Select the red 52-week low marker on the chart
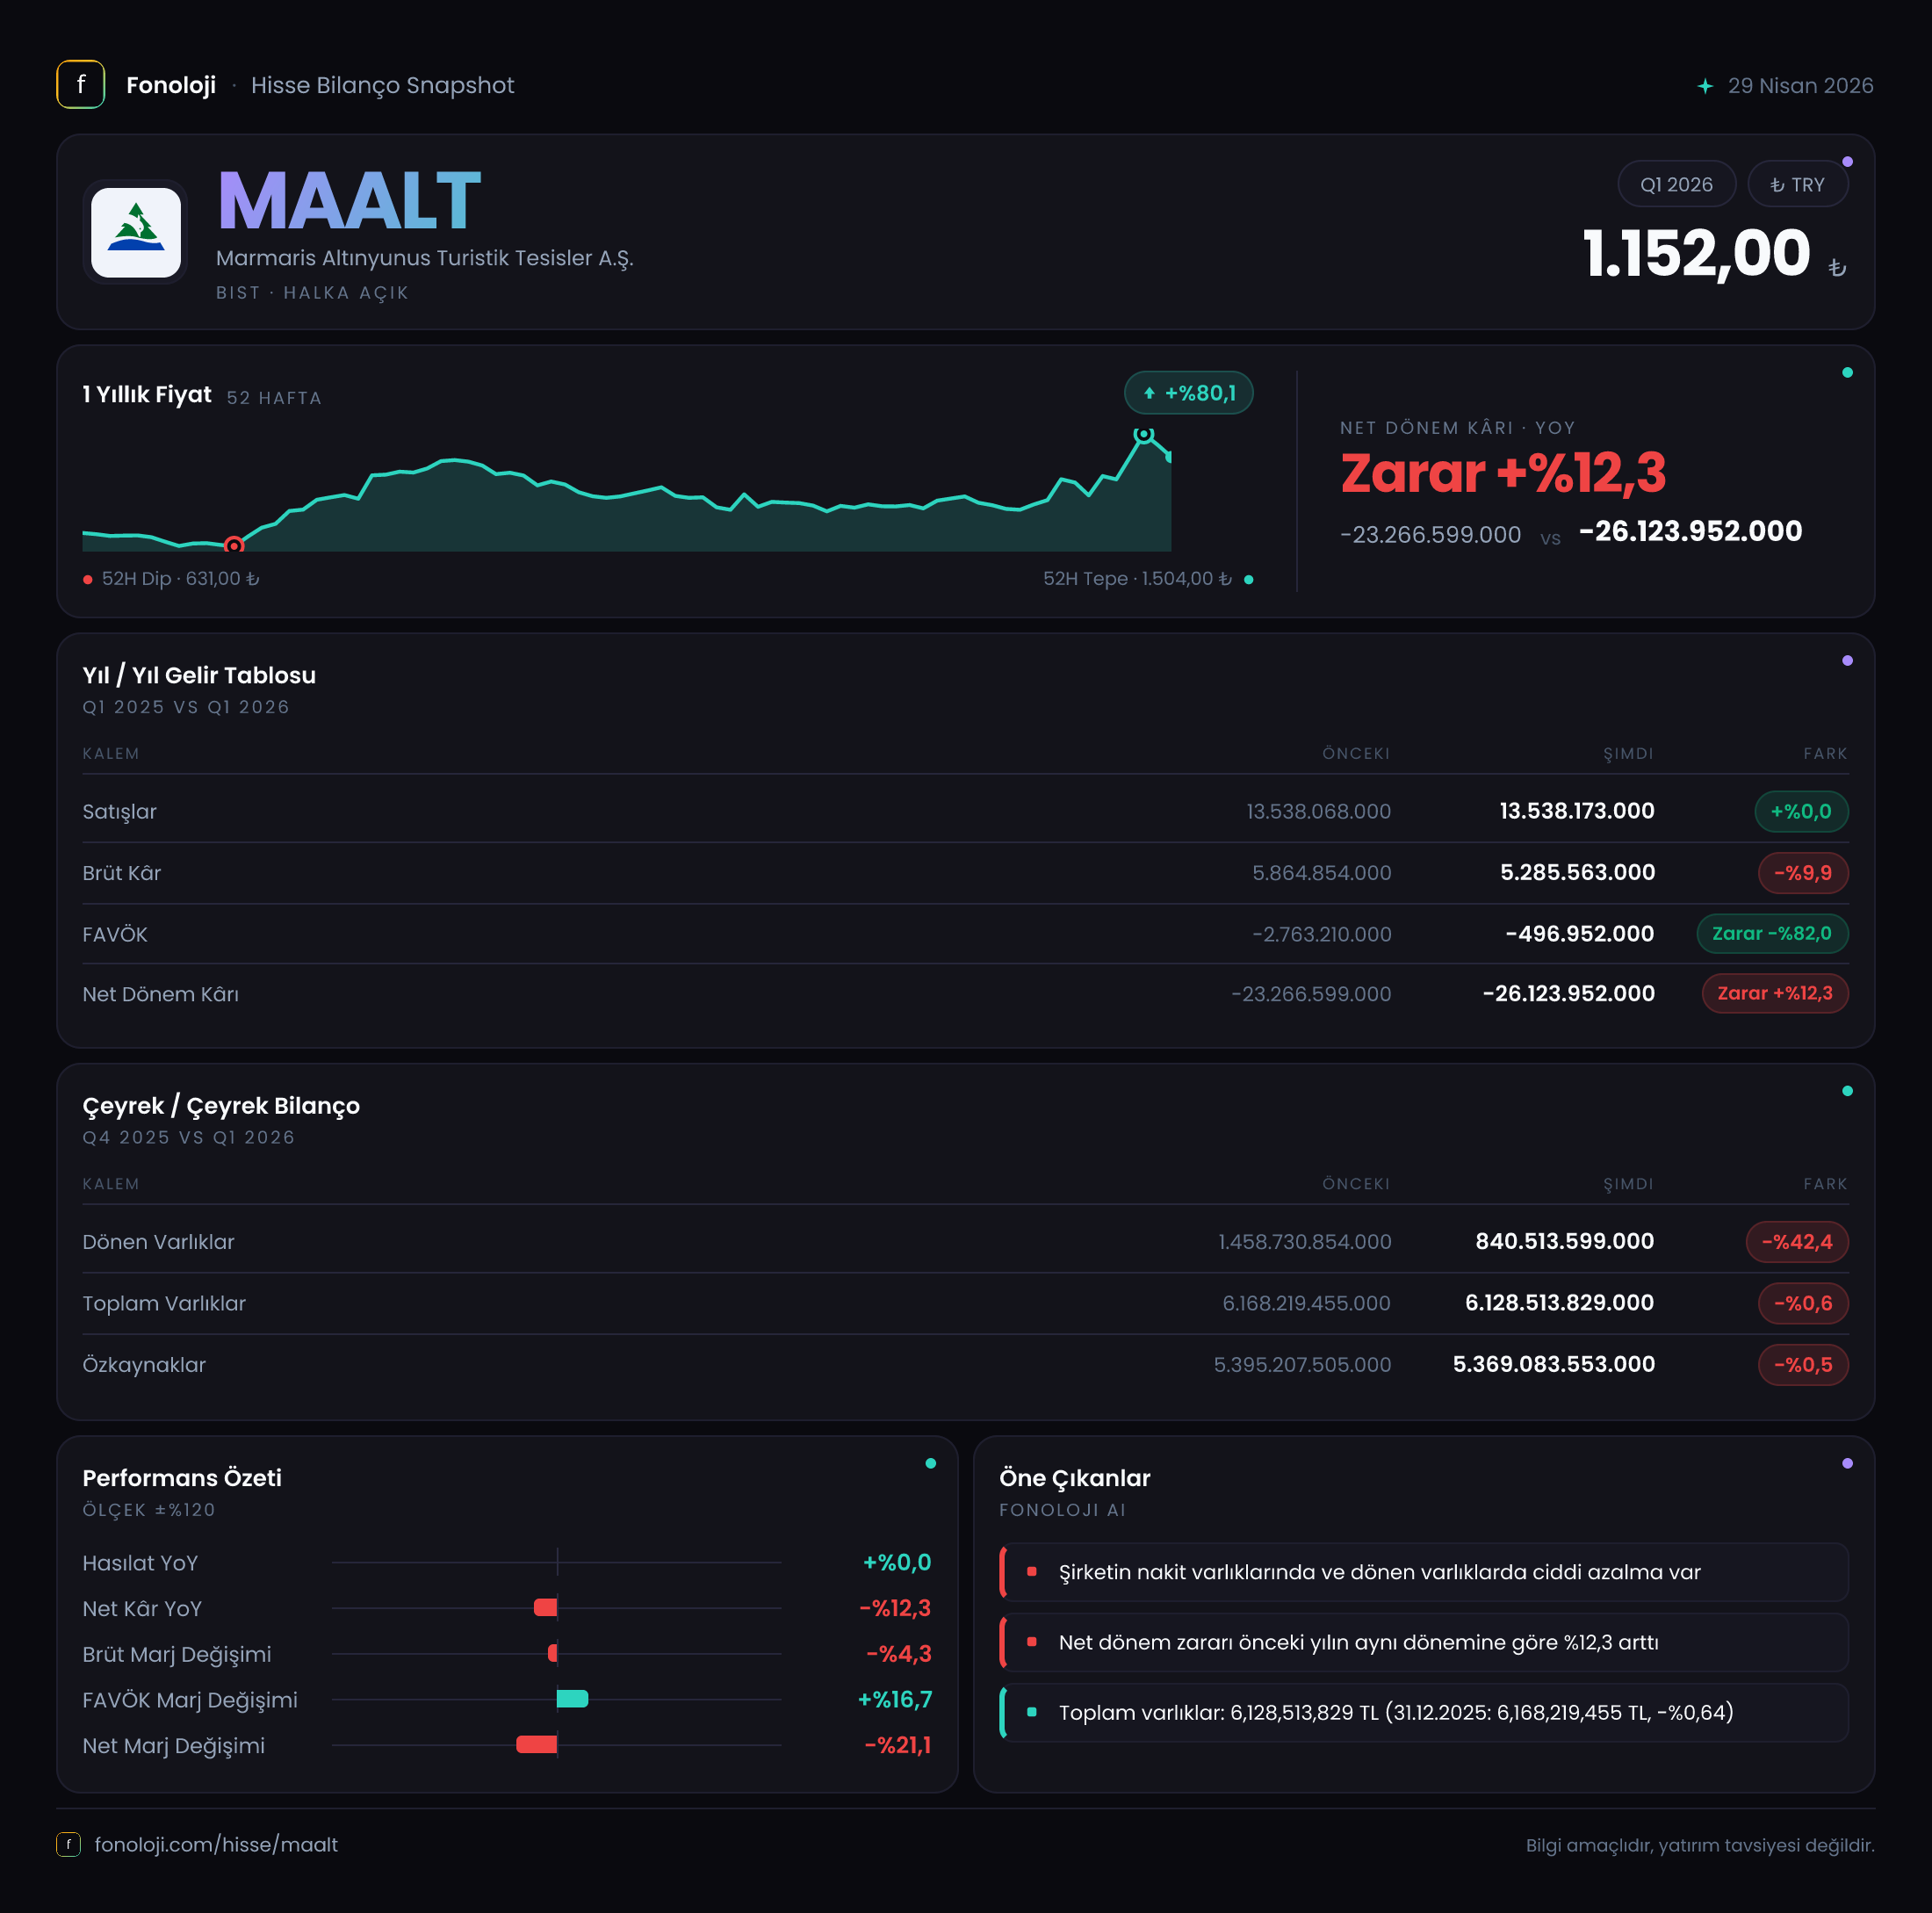The width and height of the screenshot is (1932, 1913). point(234,545)
